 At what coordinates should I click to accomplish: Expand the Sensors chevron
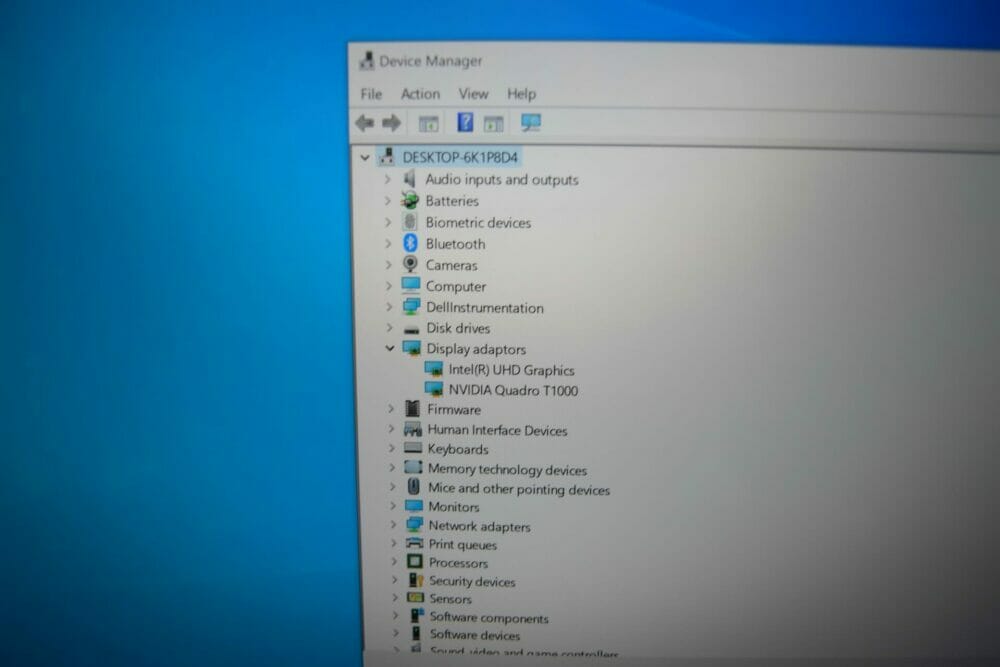click(395, 598)
